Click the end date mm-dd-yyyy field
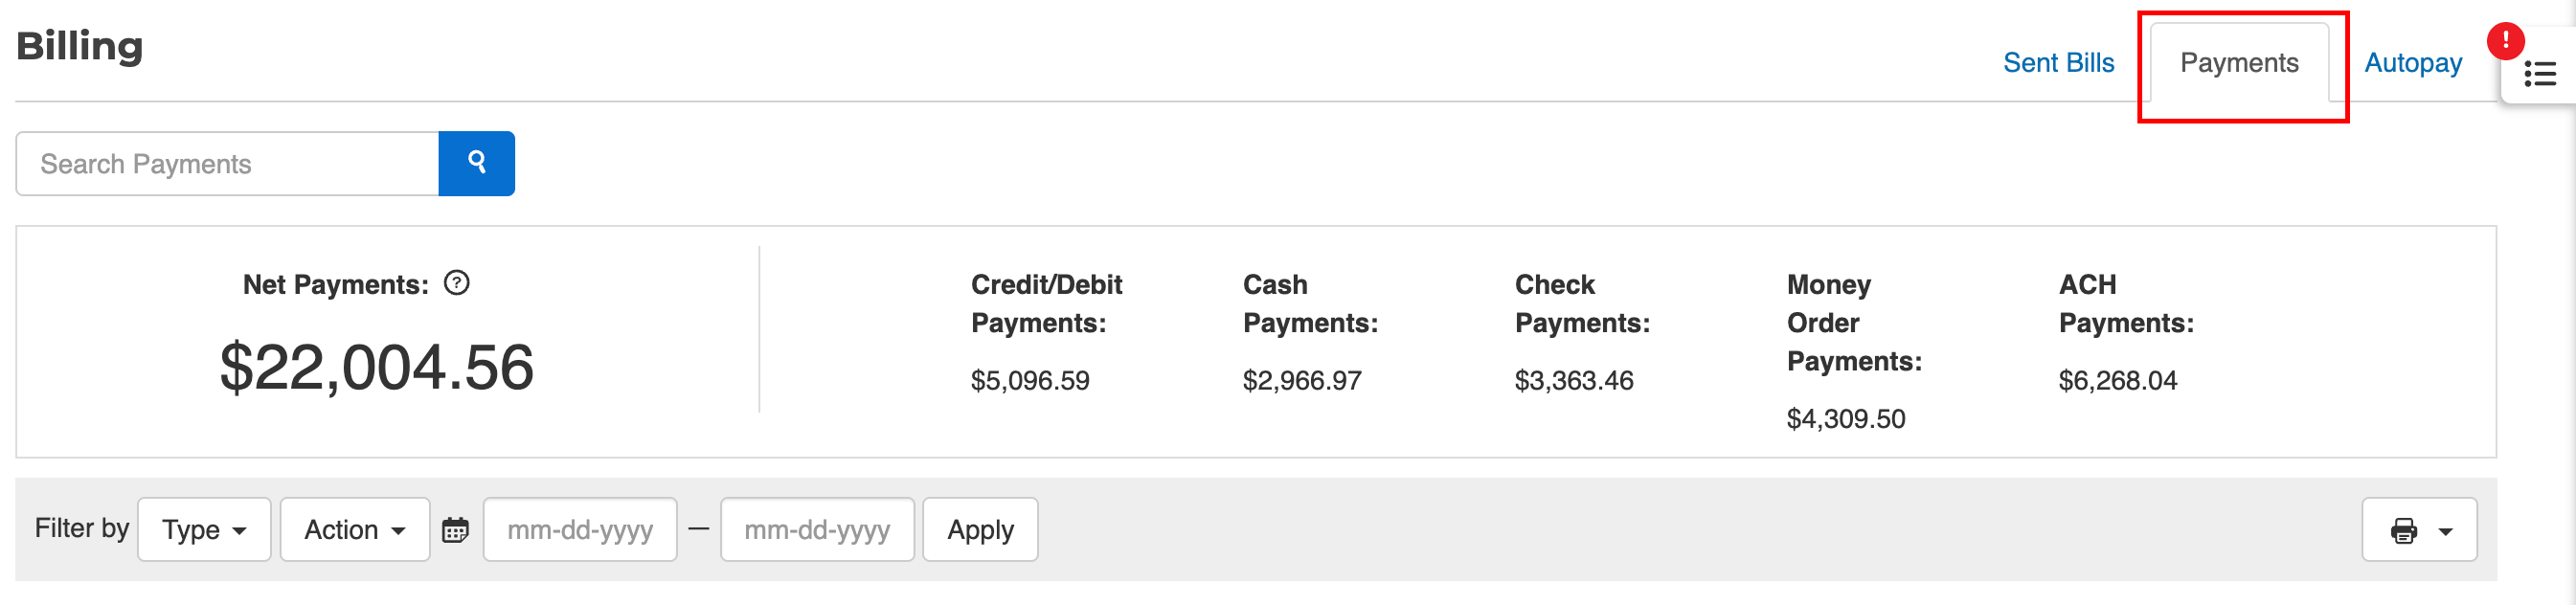The width and height of the screenshot is (2576, 605). click(817, 530)
